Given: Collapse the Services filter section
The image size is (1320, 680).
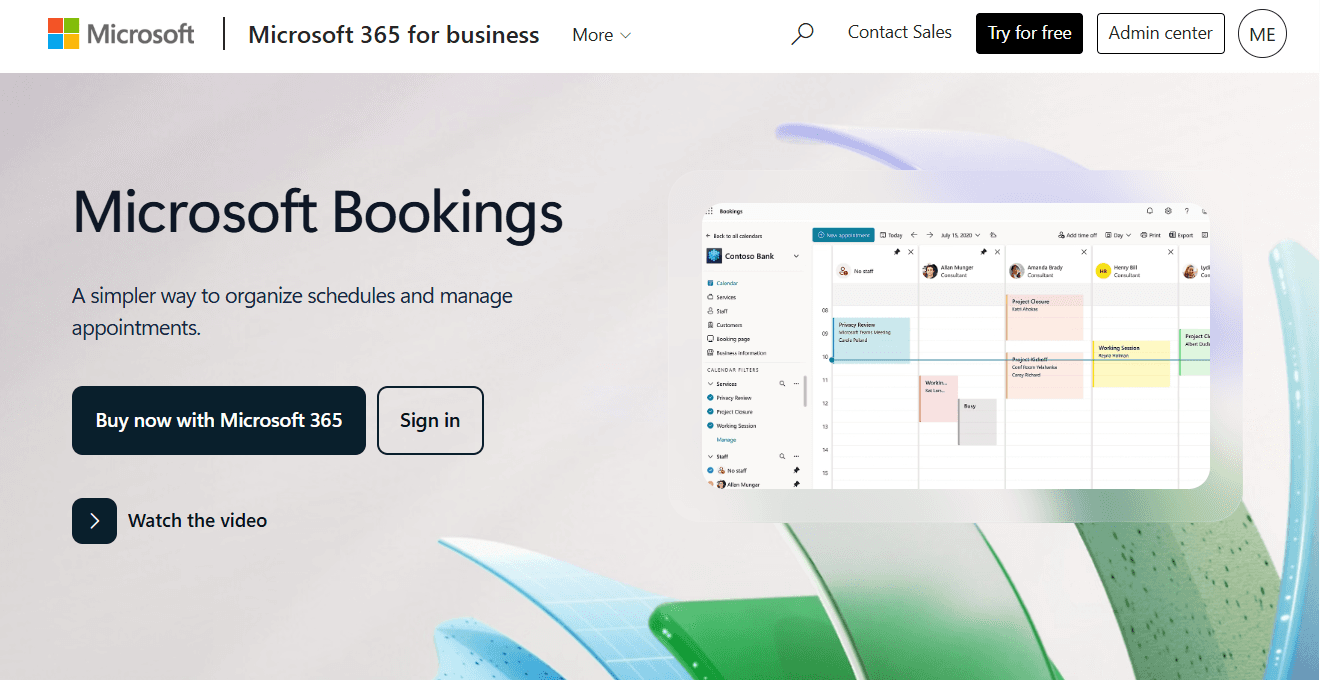Looking at the screenshot, I should 710,384.
